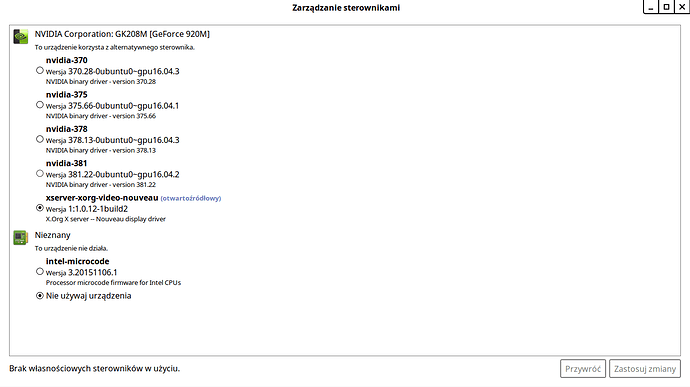Click the Zarządzanie sterownikami title bar
690x387 pixels.
coord(346,7)
